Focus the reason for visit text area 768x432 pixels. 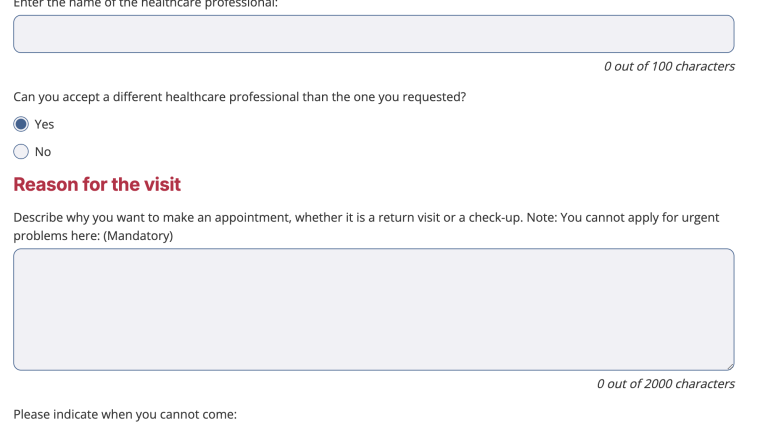tap(374, 309)
